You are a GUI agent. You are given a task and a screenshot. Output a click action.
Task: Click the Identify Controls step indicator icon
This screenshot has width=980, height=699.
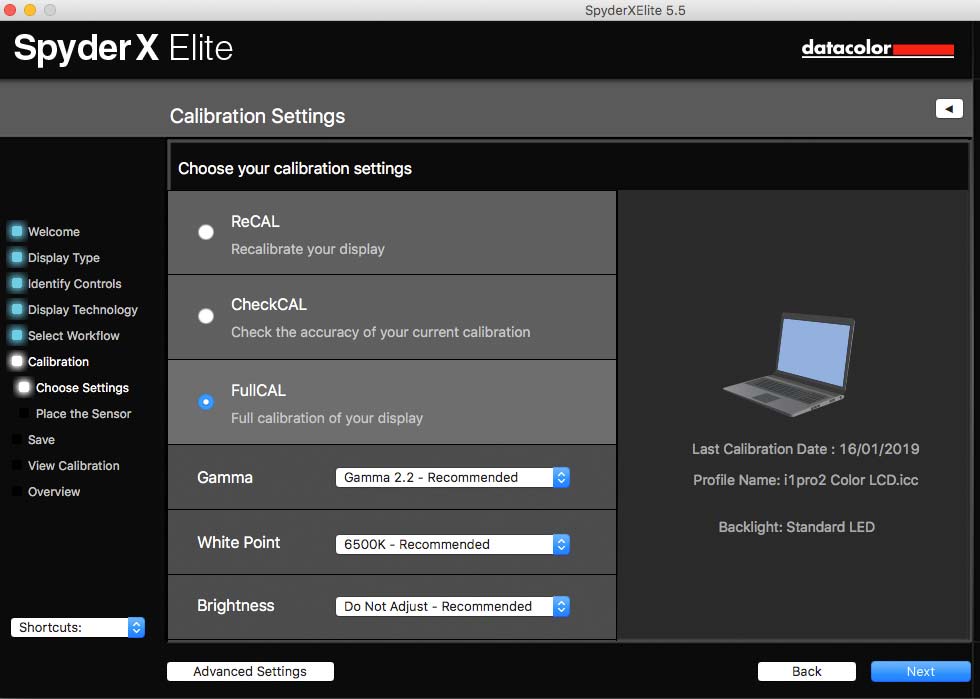pos(17,283)
